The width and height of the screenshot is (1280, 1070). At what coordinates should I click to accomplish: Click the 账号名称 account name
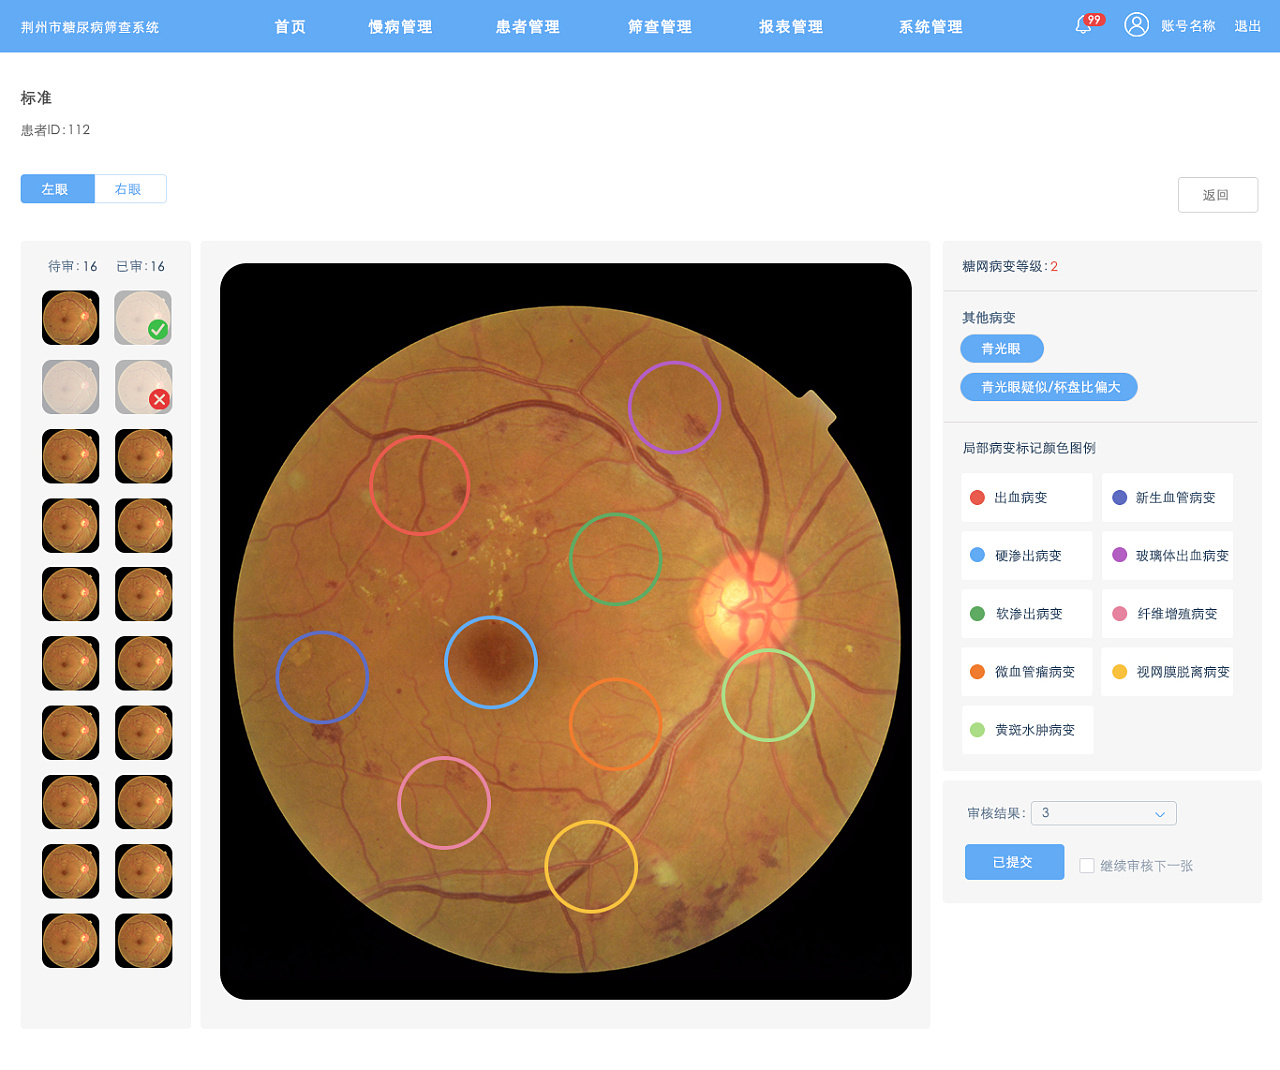click(x=1188, y=26)
